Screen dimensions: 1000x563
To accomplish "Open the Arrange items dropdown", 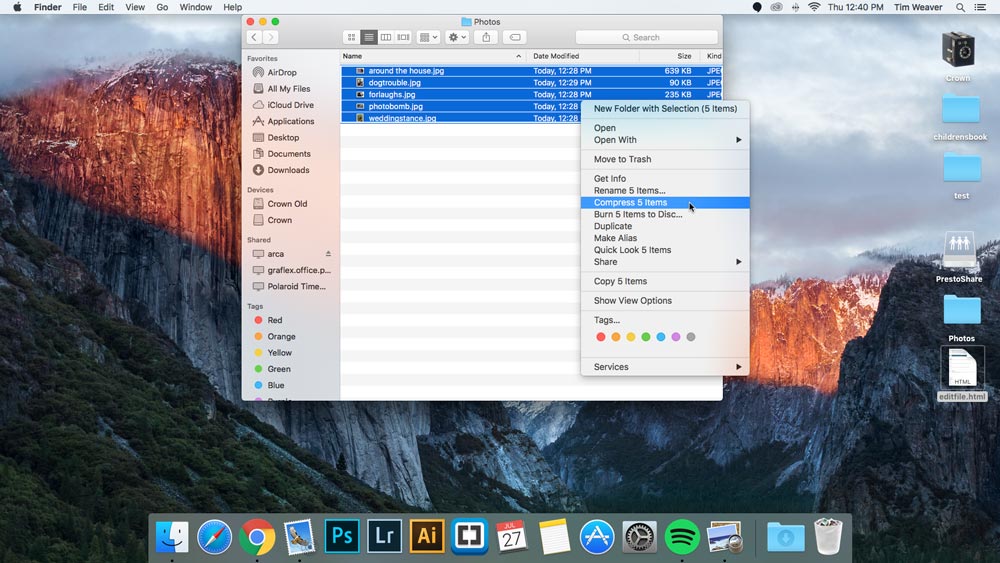I will click(x=428, y=37).
